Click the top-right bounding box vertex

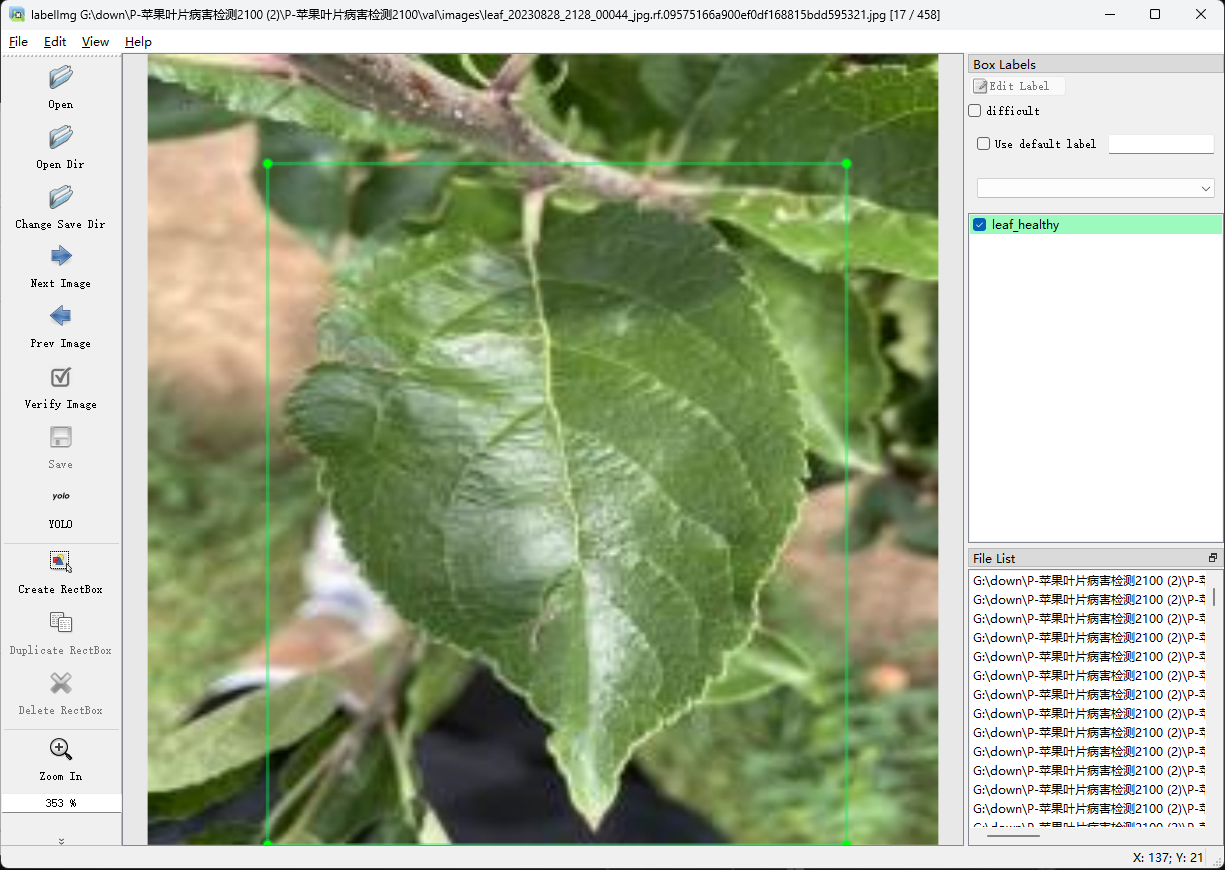click(x=847, y=163)
